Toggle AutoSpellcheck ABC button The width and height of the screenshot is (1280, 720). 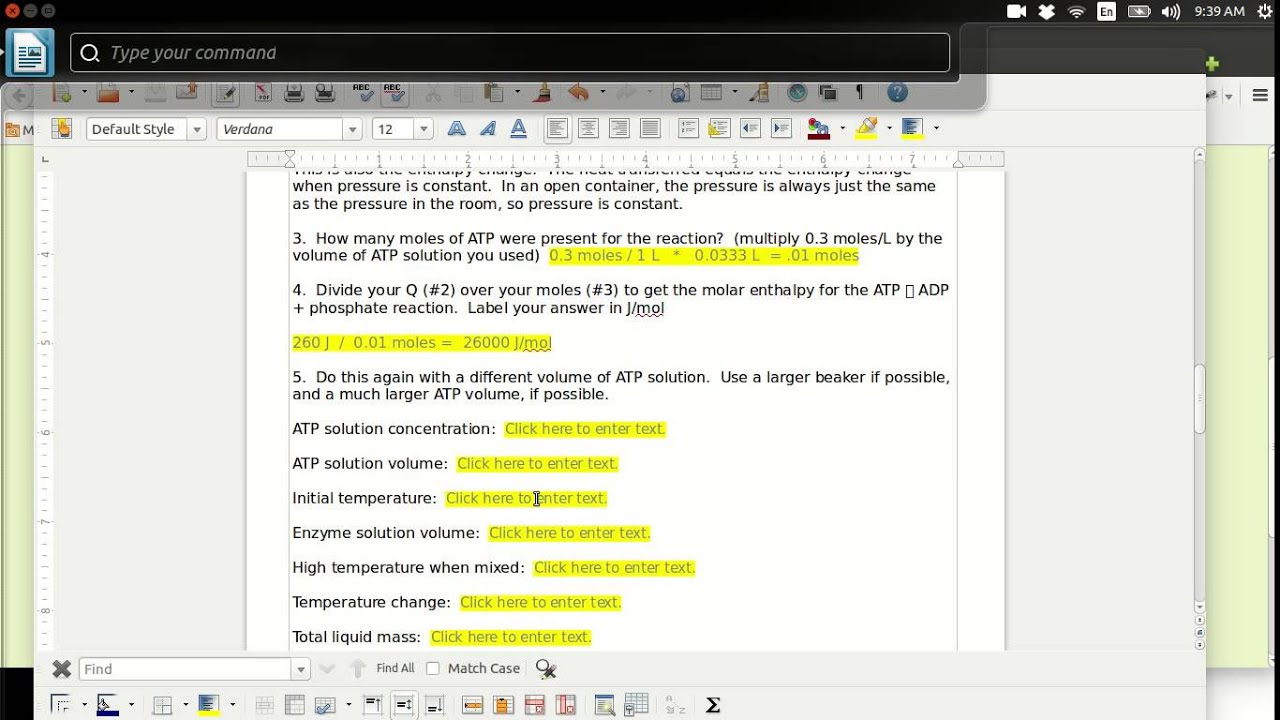click(394, 93)
